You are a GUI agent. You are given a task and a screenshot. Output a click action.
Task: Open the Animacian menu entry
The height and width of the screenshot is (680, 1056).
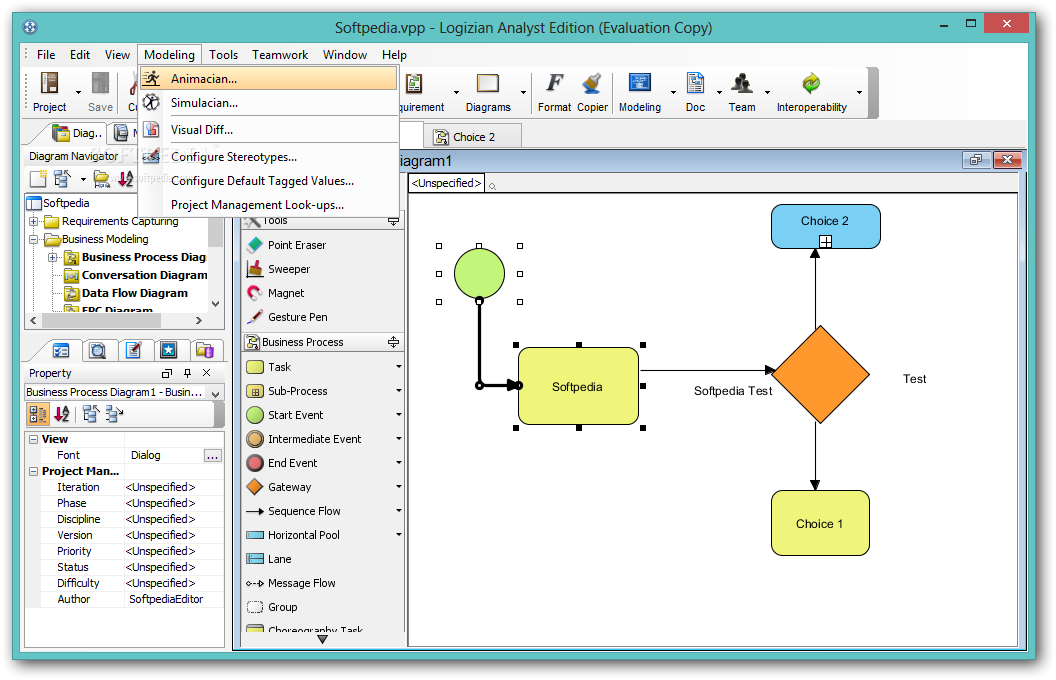pyautogui.click(x=269, y=79)
